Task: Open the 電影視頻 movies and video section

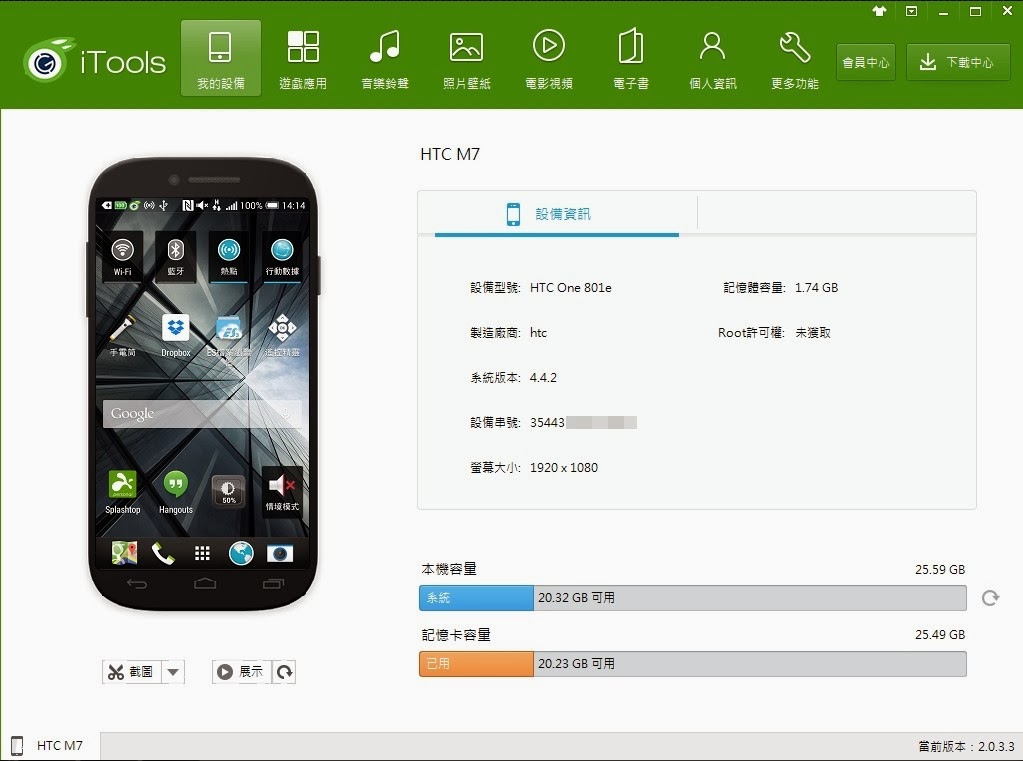Action: point(548,57)
